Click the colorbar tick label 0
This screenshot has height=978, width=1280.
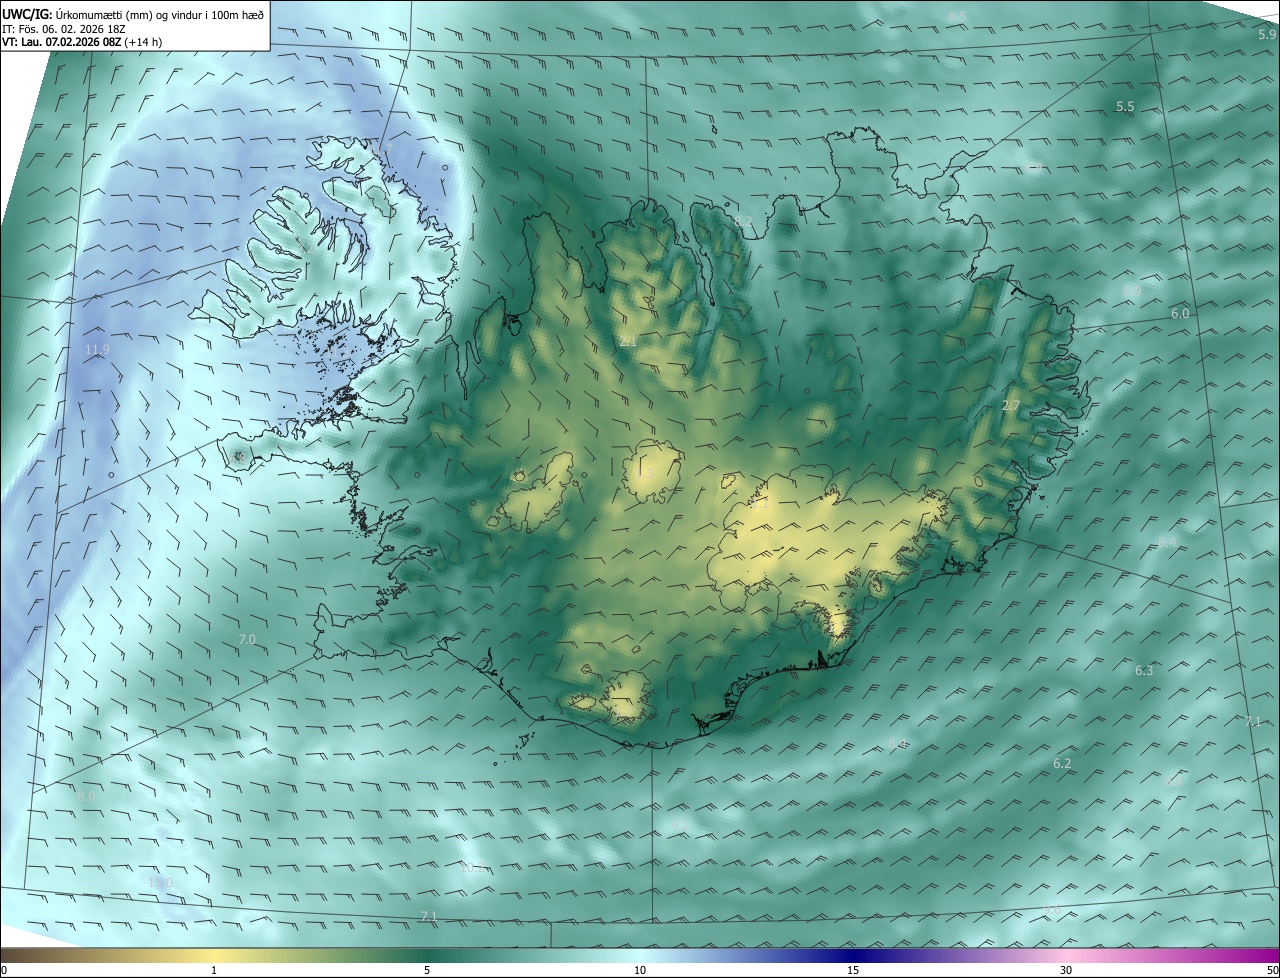(3, 971)
